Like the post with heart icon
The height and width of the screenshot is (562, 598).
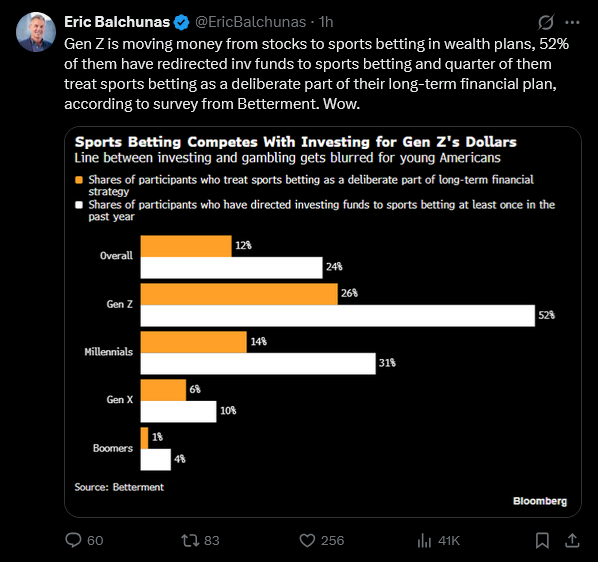(307, 540)
